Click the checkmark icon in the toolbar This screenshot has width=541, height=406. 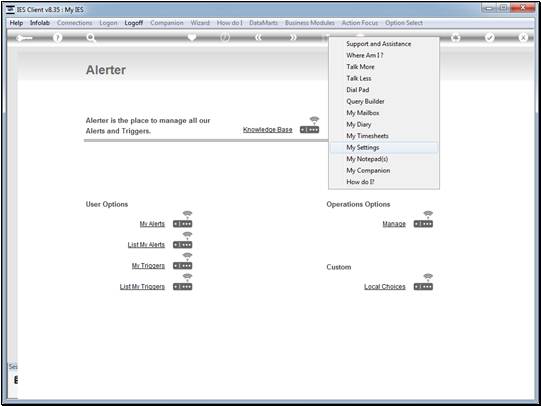(x=490, y=37)
